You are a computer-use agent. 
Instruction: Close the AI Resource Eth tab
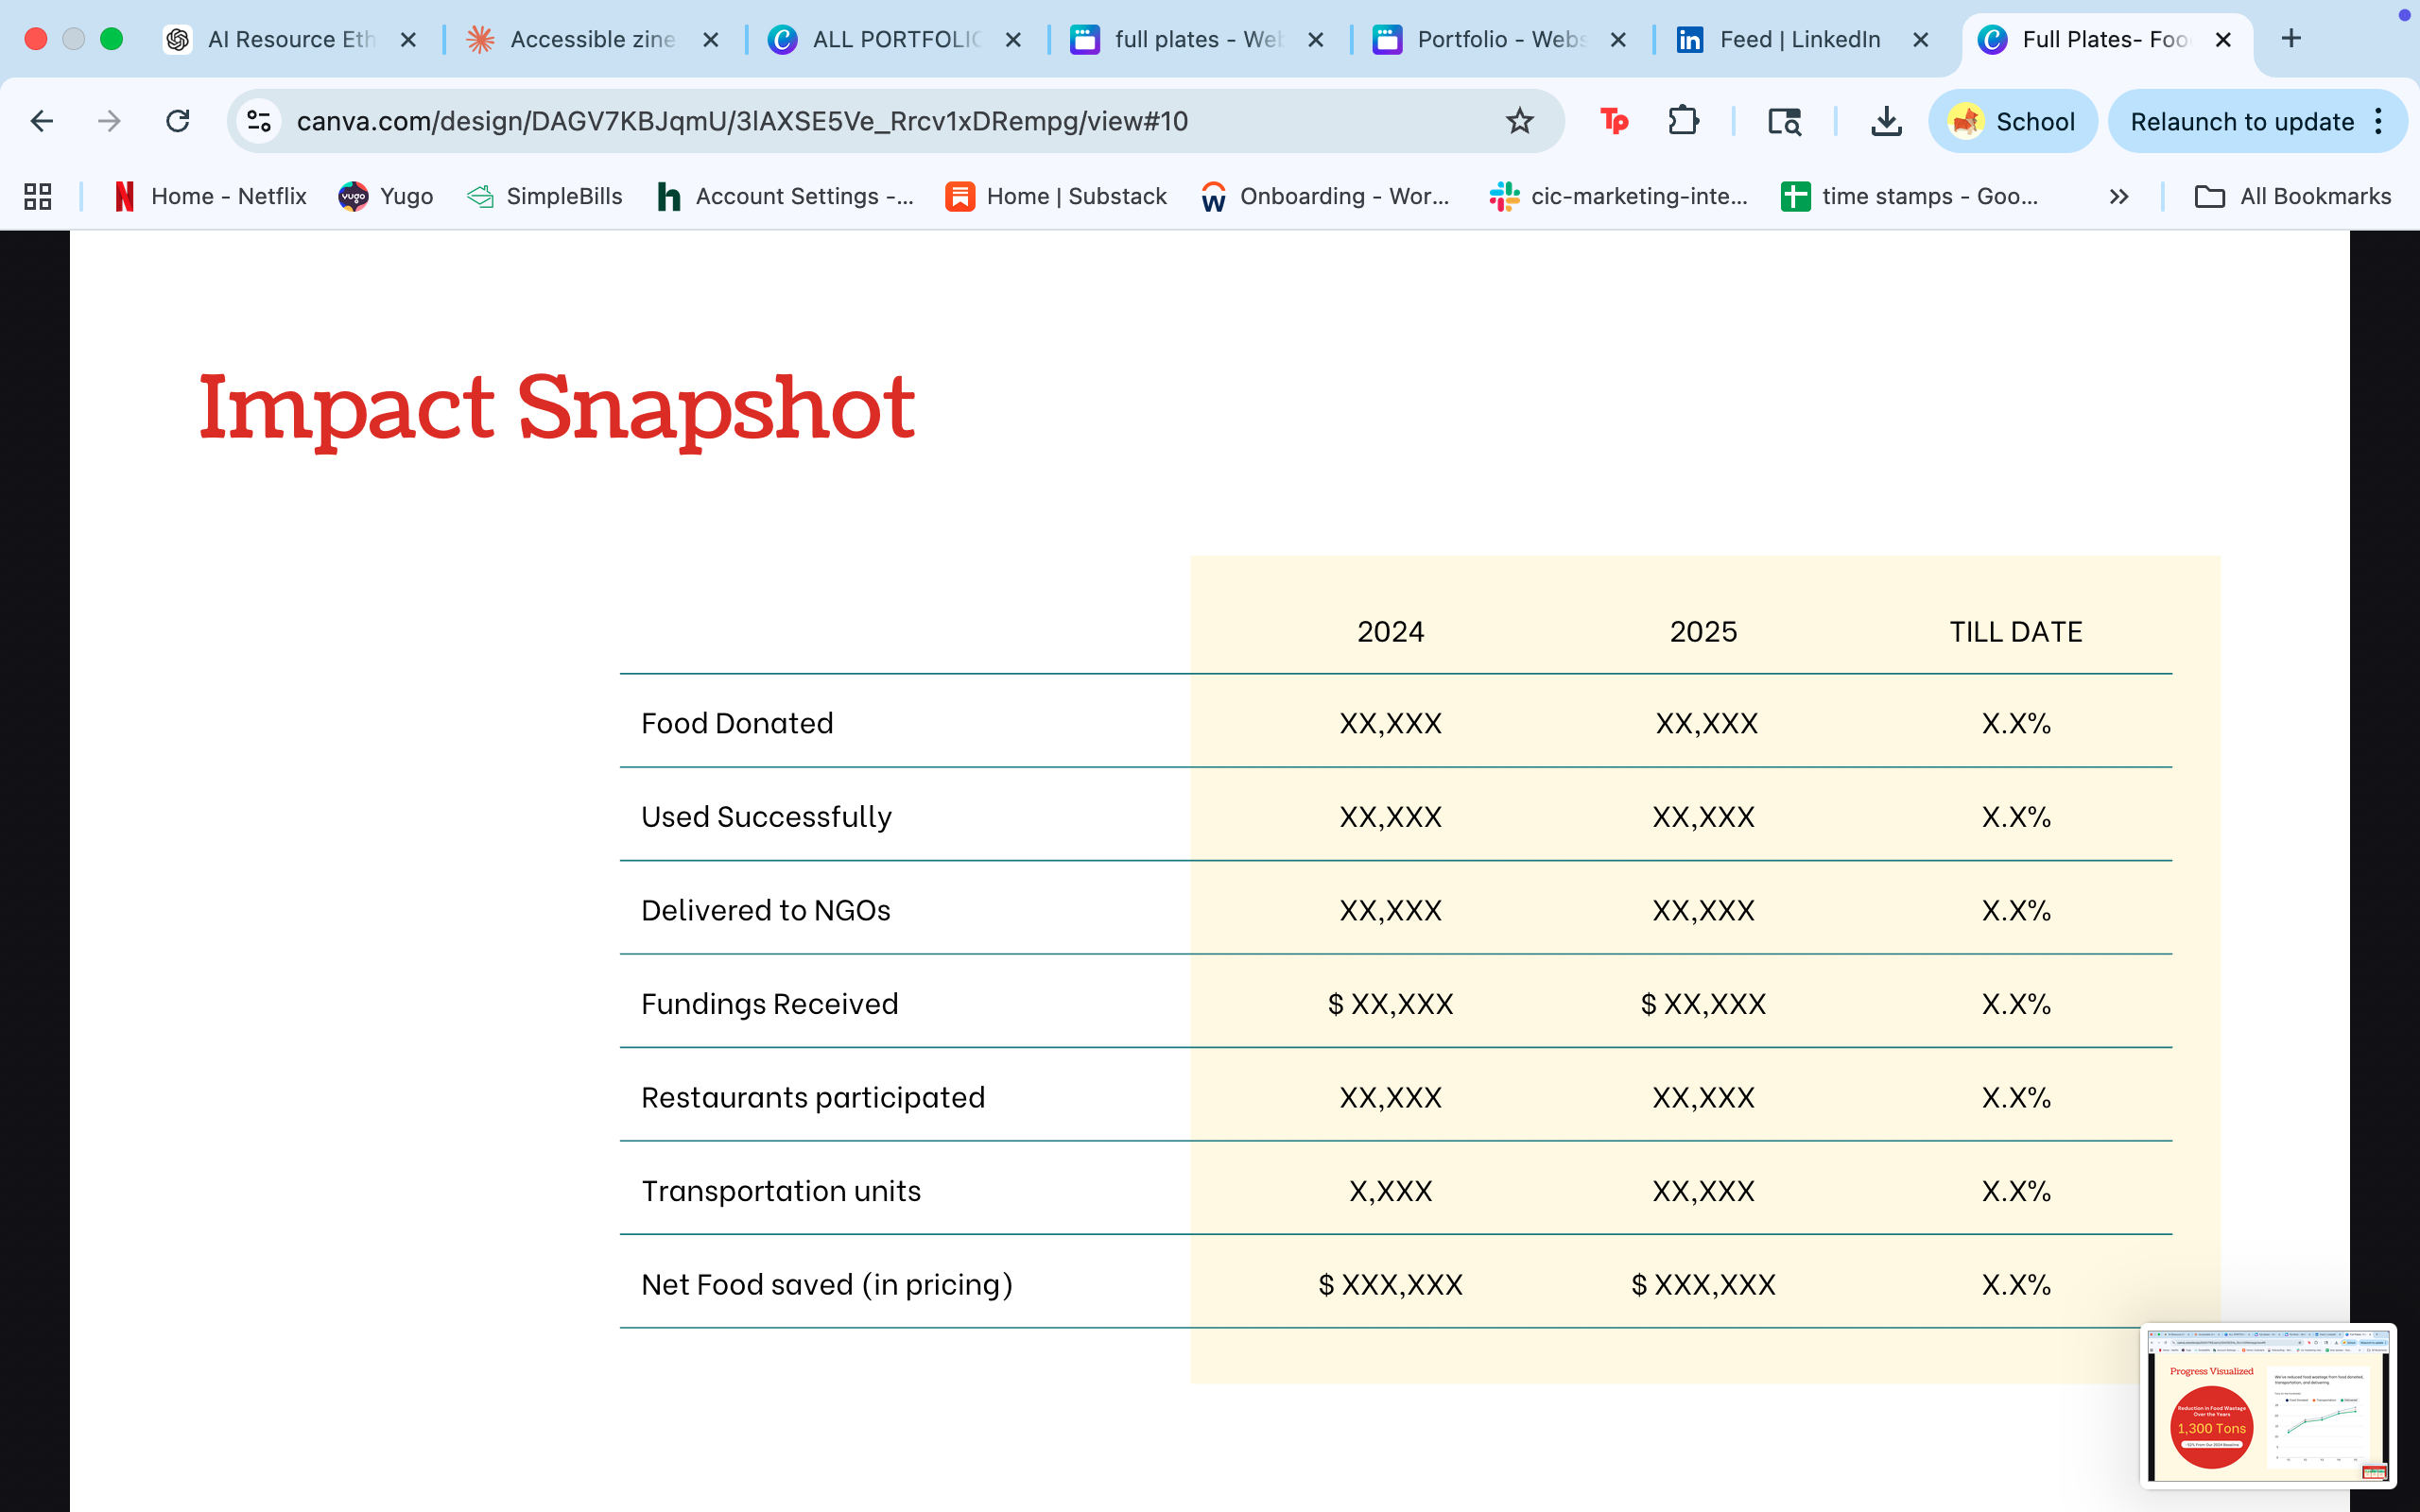pos(408,40)
